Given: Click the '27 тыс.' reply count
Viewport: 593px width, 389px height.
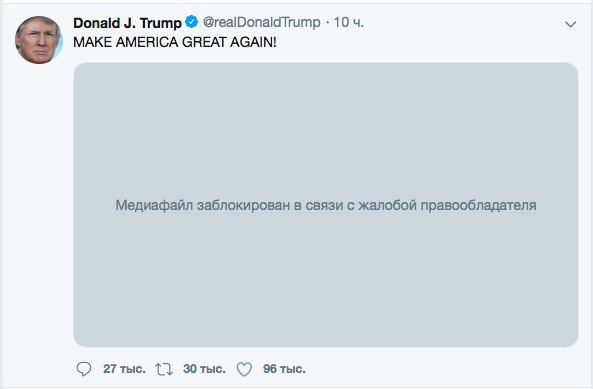Looking at the screenshot, I should tap(124, 369).
